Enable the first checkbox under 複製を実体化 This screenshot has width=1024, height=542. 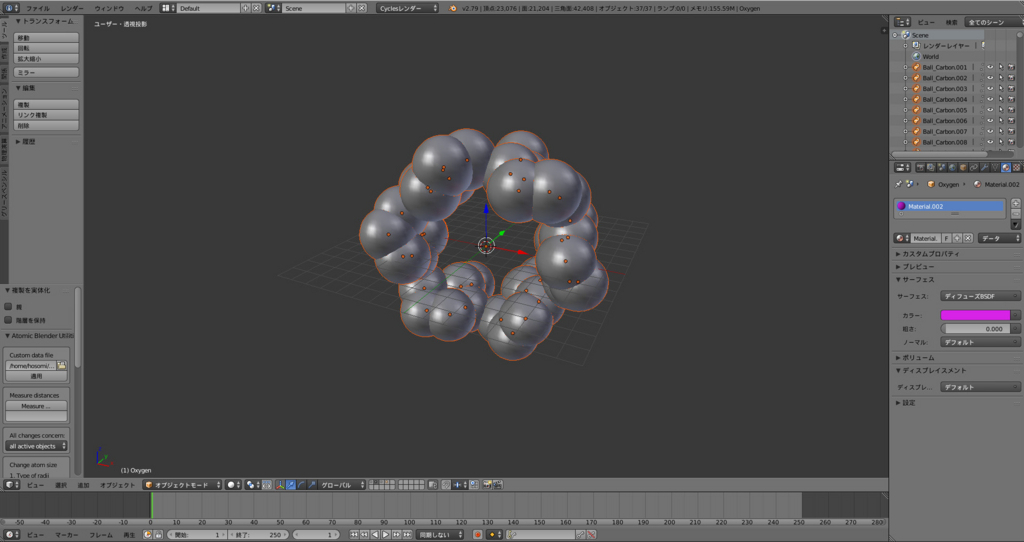pyautogui.click(x=8, y=306)
